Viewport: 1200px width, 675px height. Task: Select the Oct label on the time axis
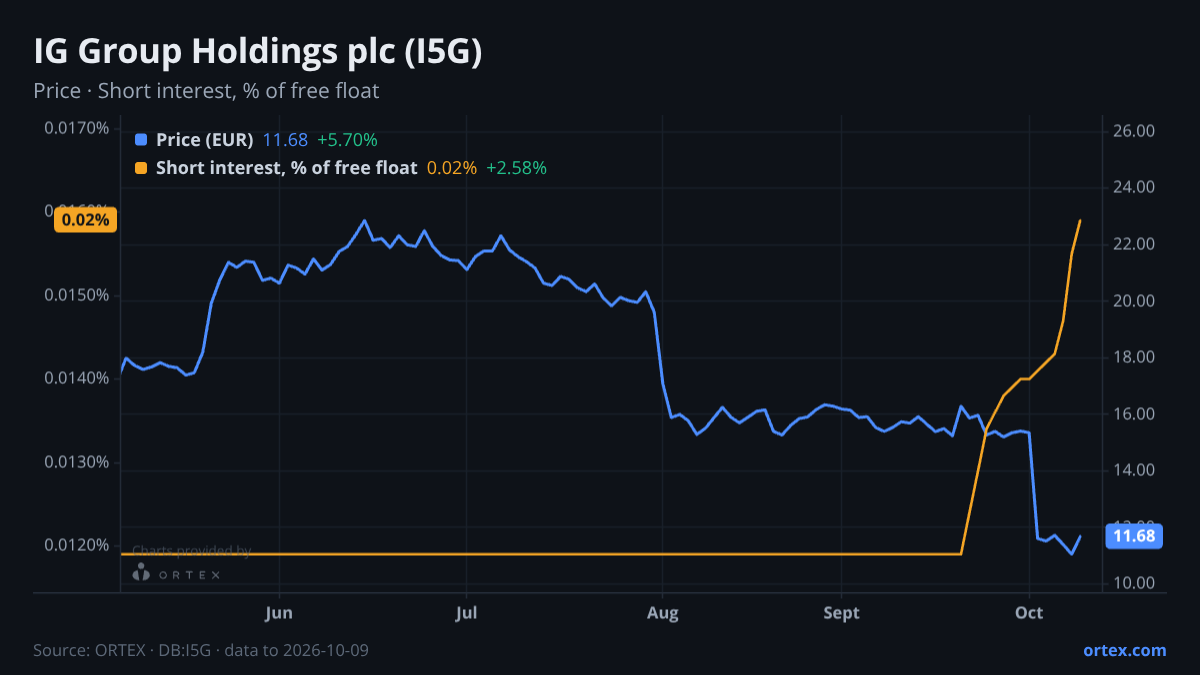[x=1029, y=613]
